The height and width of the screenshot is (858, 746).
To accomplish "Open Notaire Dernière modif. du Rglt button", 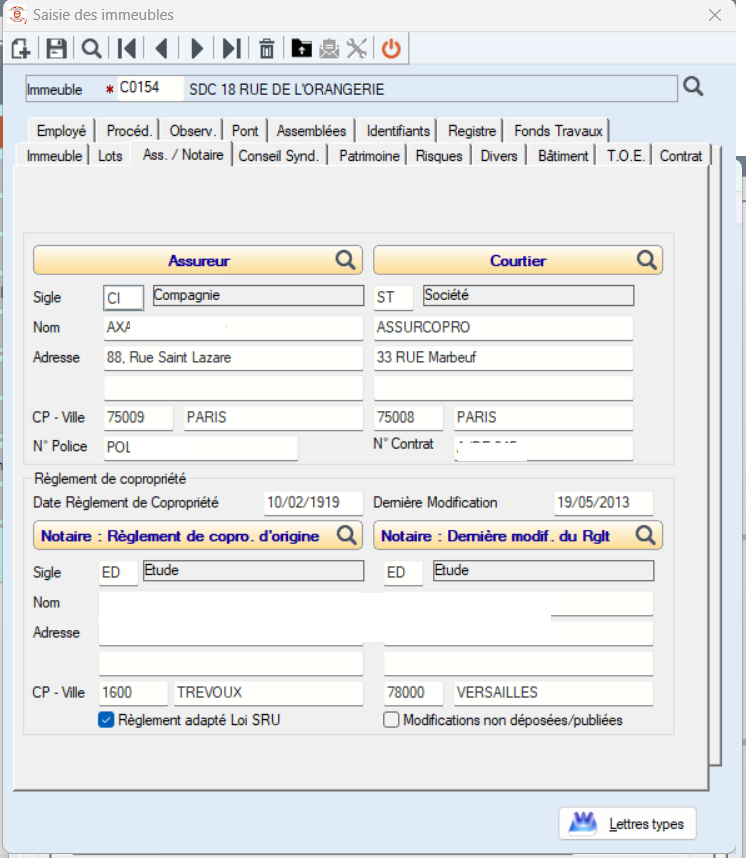I will pos(518,535).
